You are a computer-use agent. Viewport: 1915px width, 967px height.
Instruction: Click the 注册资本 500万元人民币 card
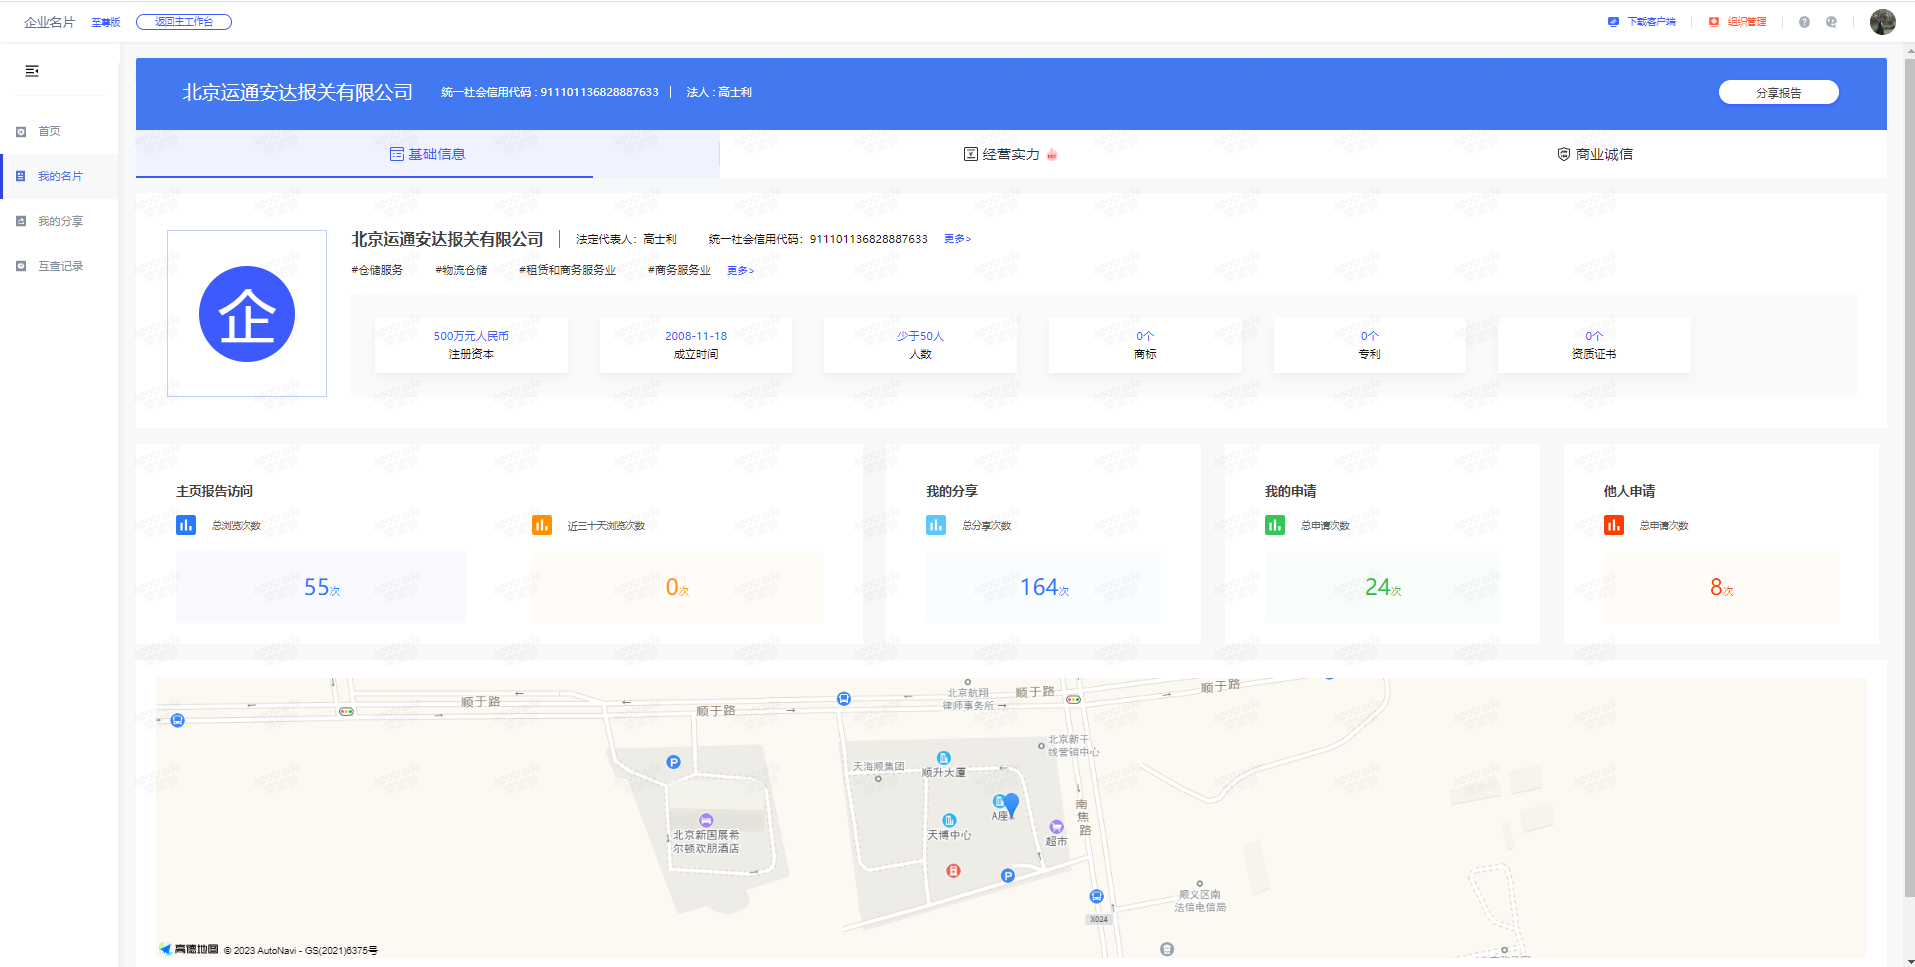pos(471,345)
